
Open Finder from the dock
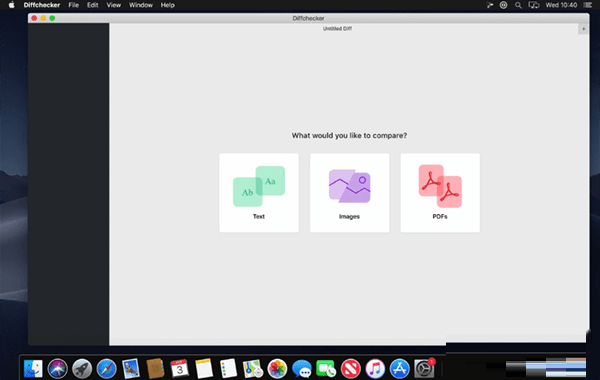pos(33,369)
